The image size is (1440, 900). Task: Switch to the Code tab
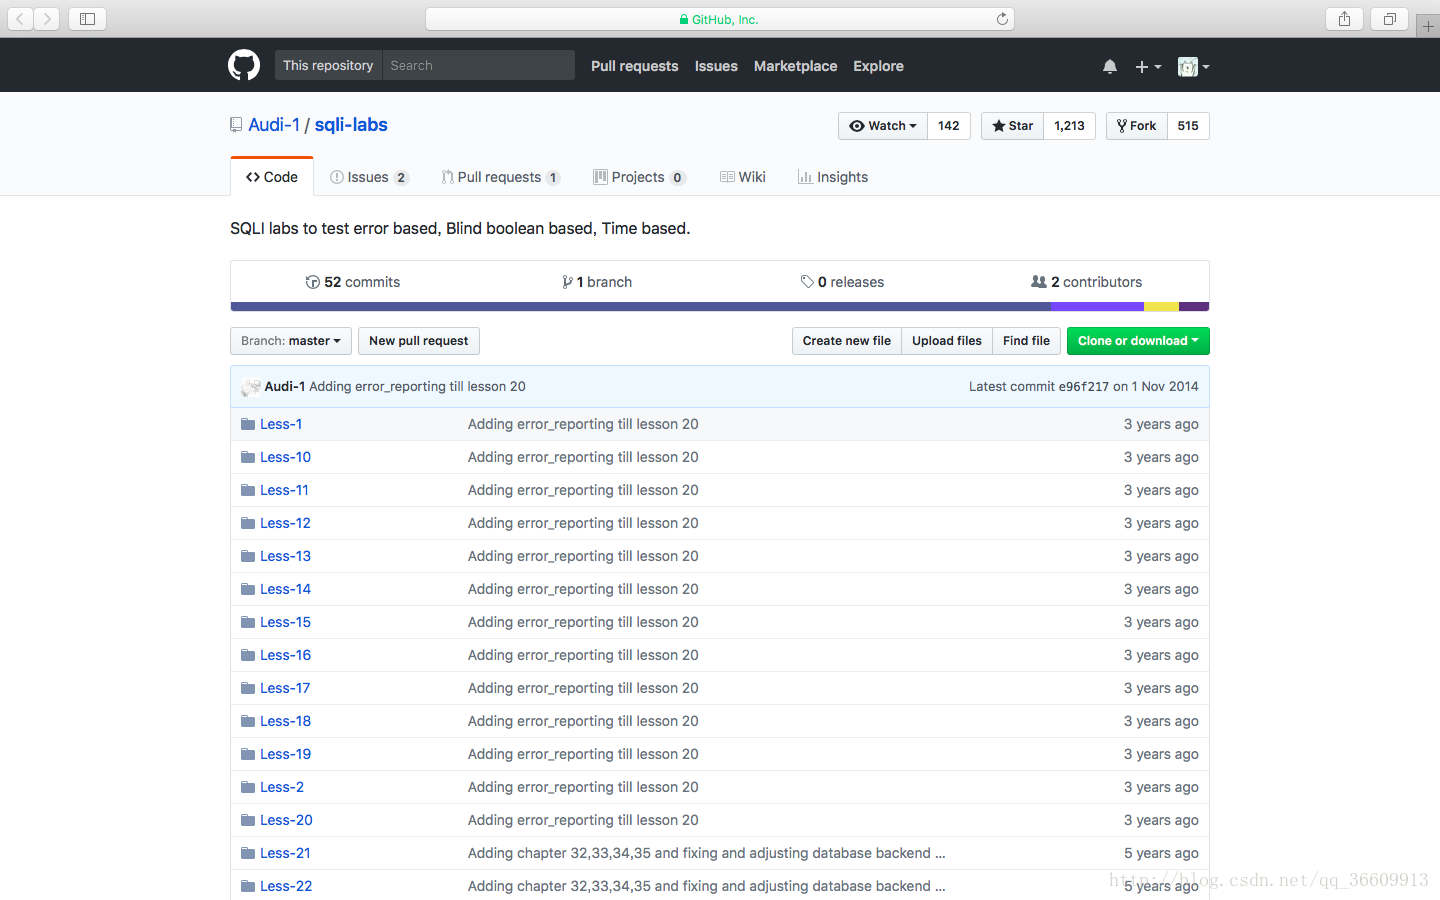[x=272, y=177]
